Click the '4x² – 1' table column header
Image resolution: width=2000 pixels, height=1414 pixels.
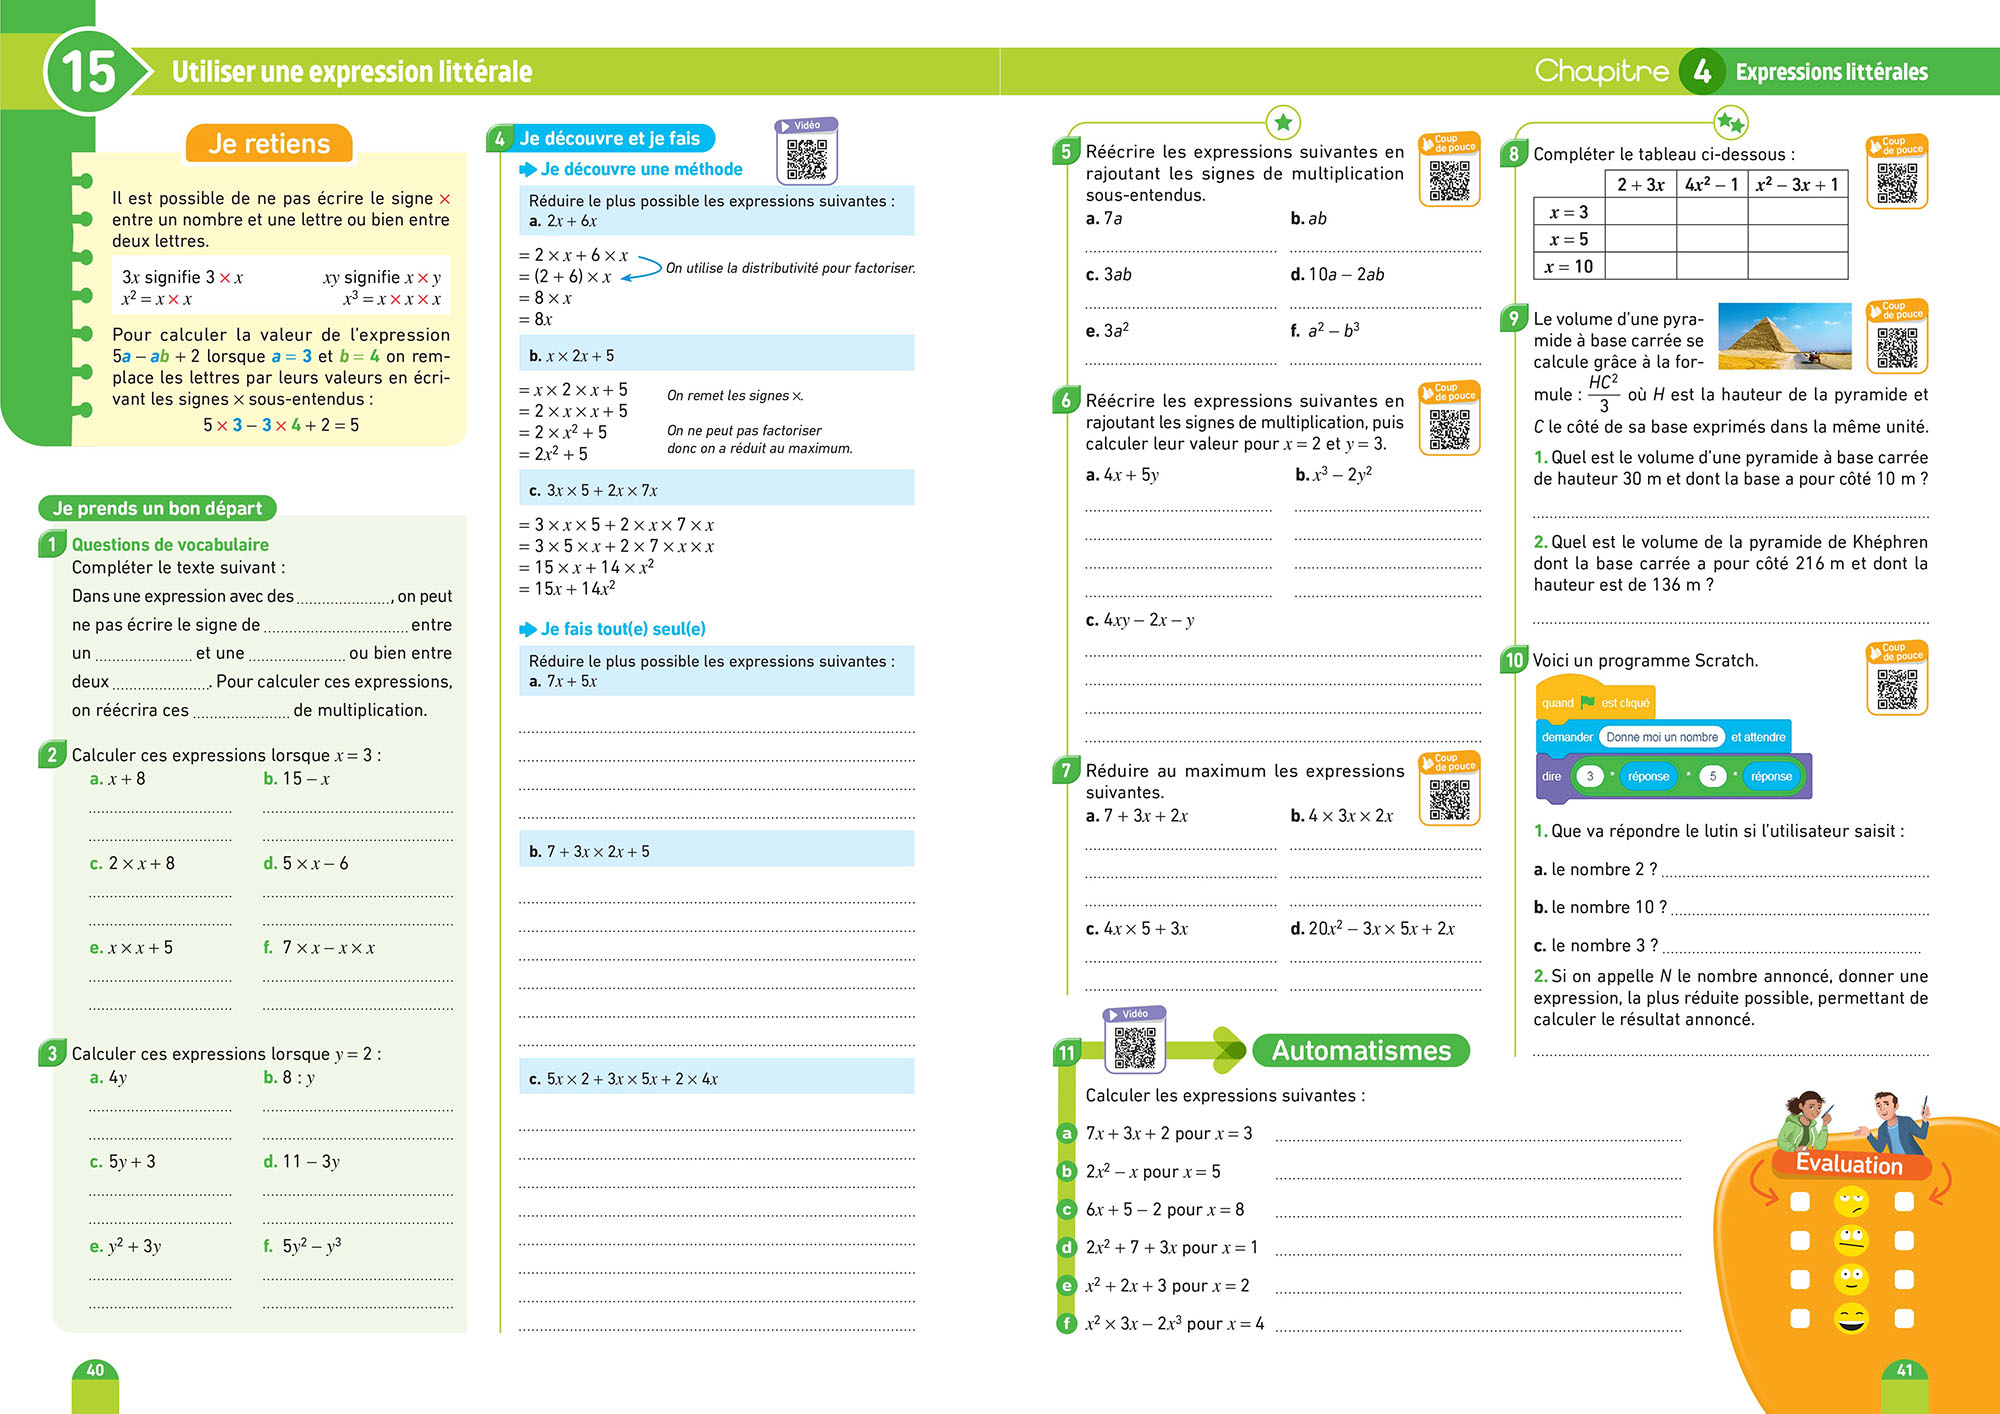1712,184
